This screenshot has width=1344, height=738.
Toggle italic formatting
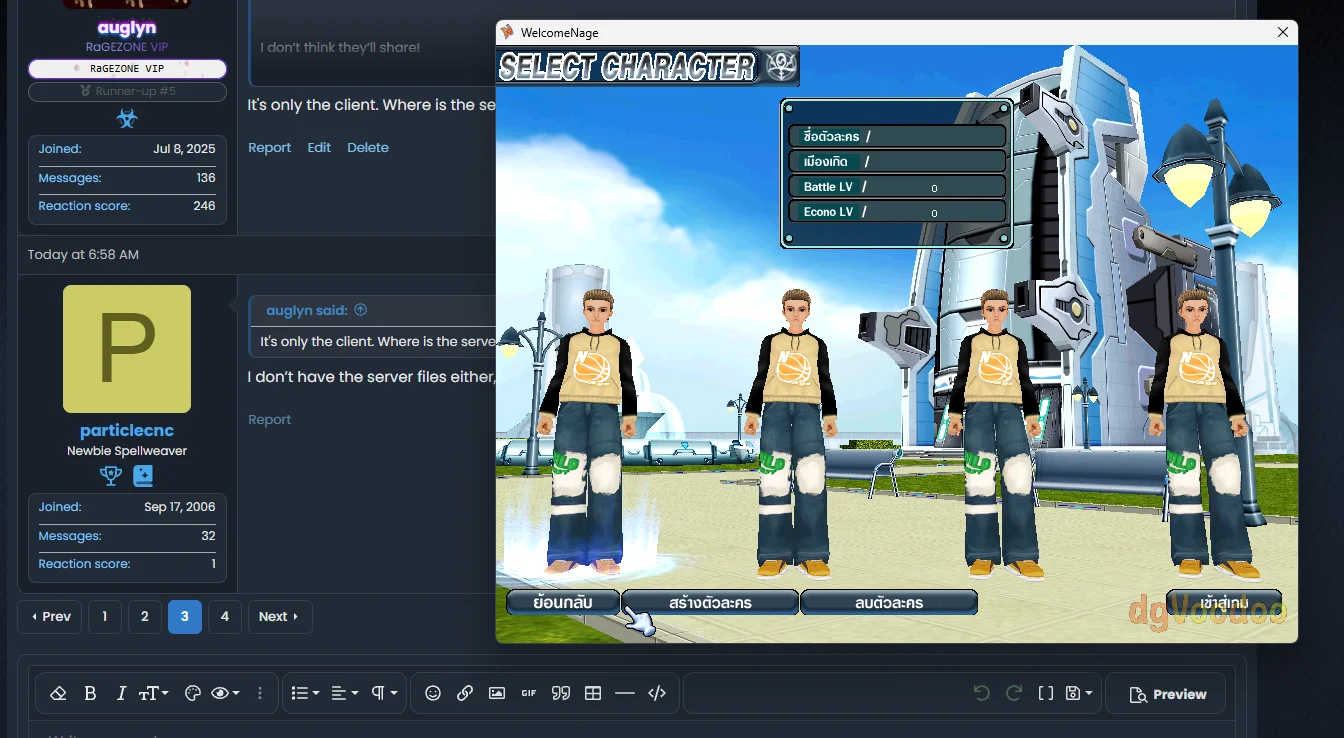coord(121,693)
